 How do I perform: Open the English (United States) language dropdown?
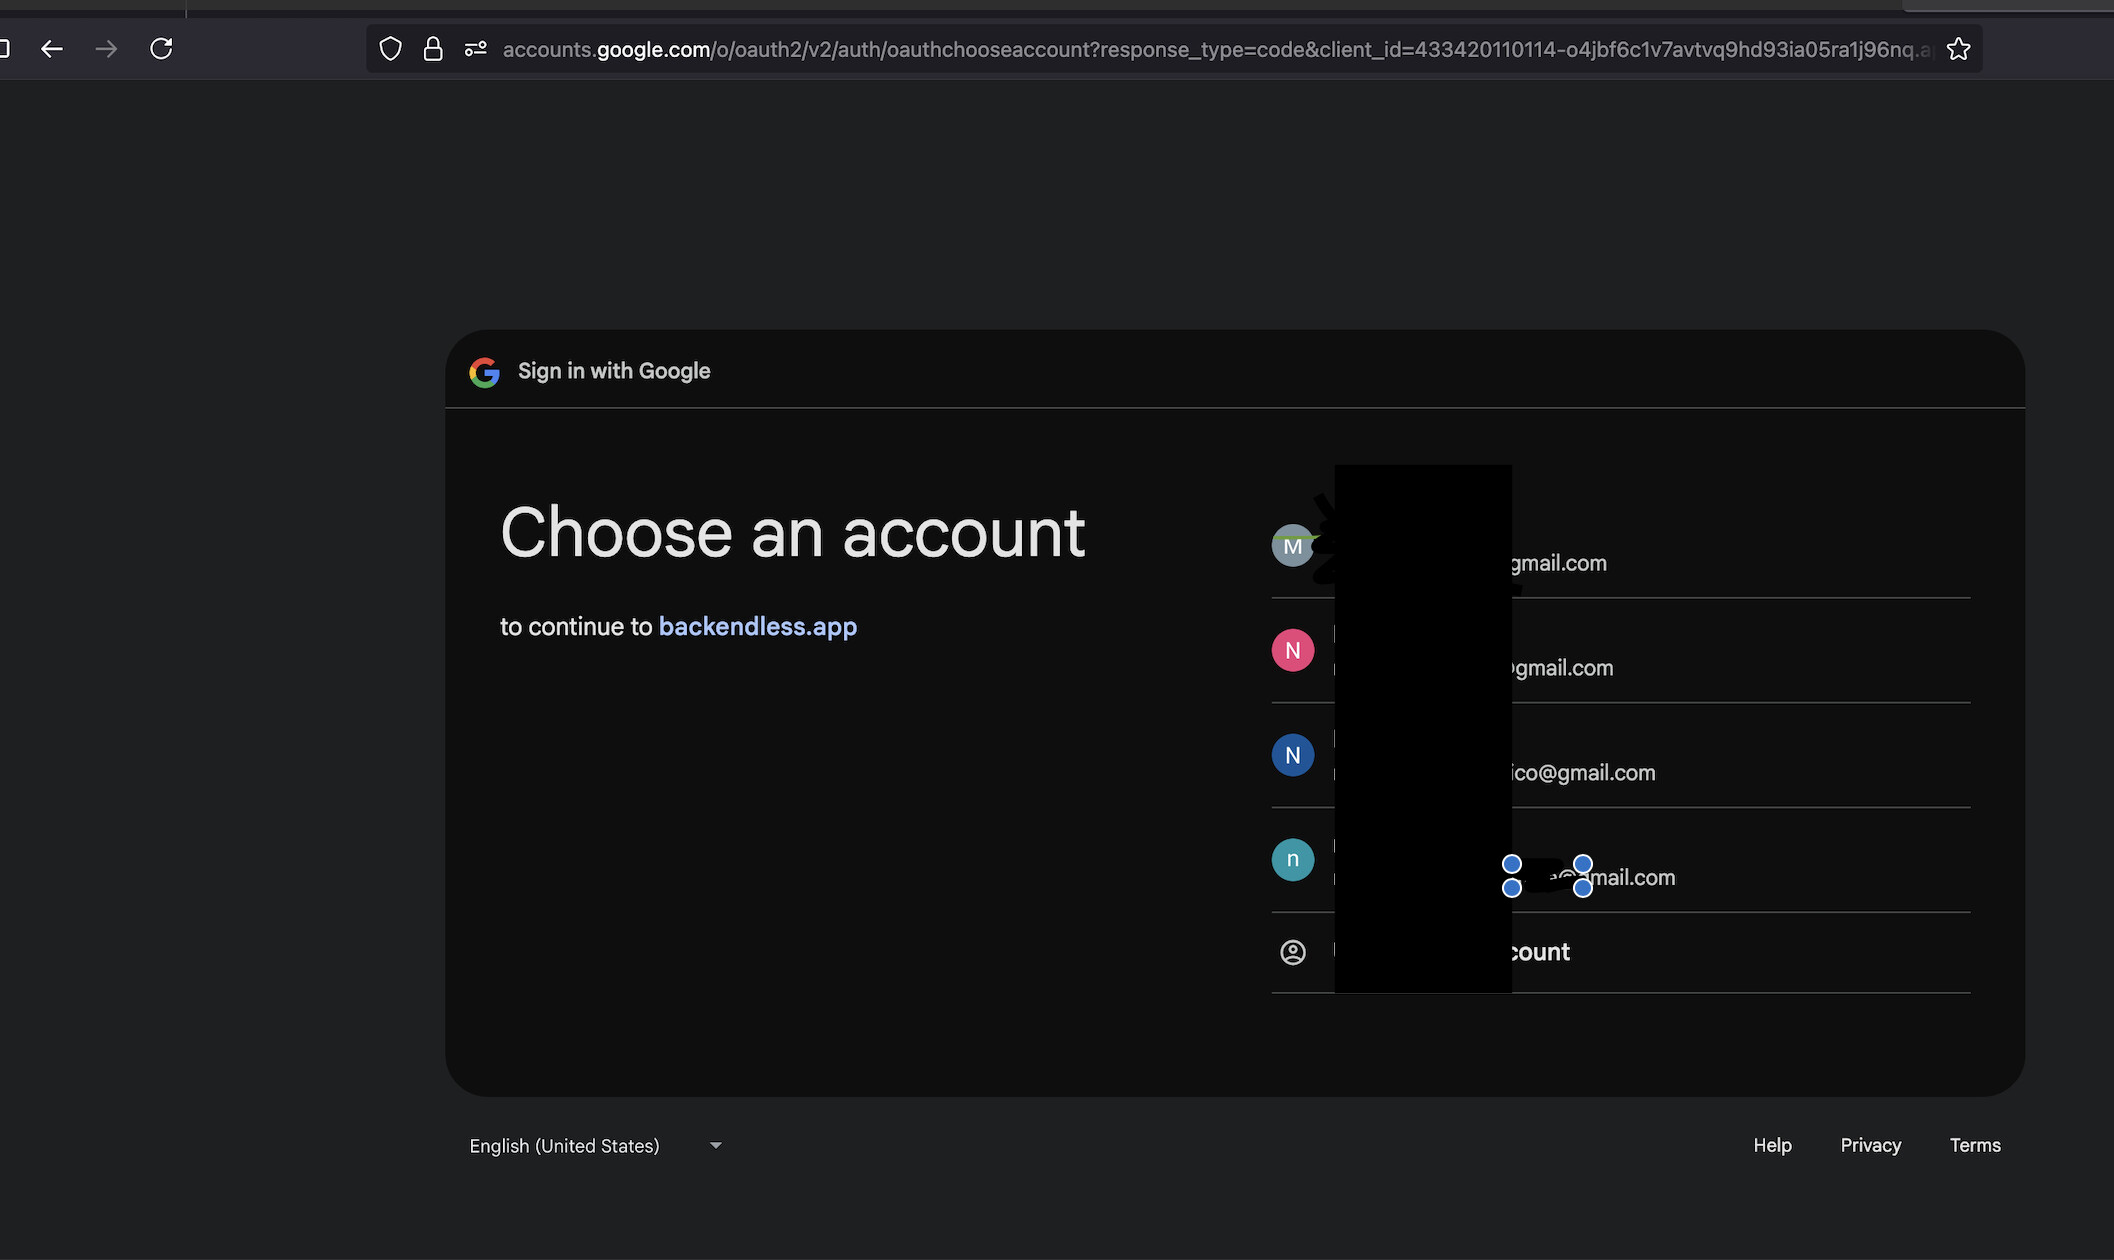596,1146
